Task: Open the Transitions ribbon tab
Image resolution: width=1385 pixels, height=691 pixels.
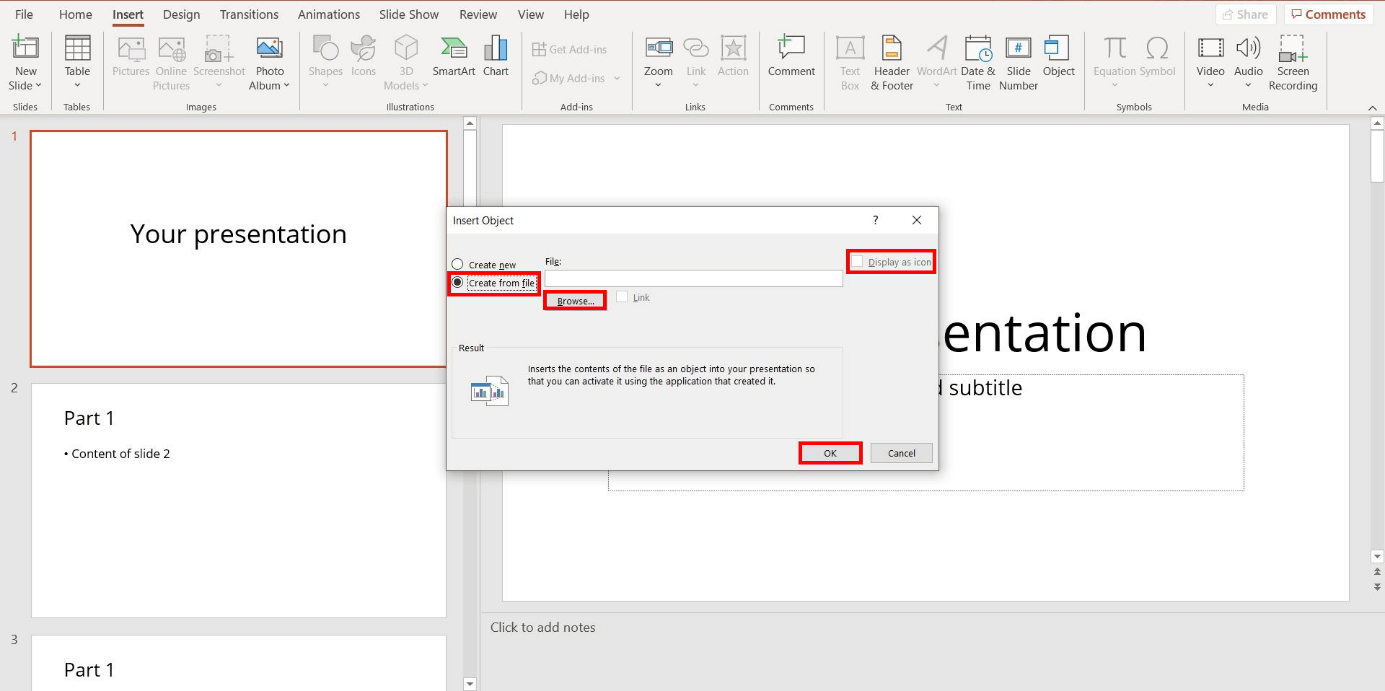Action: [x=249, y=15]
